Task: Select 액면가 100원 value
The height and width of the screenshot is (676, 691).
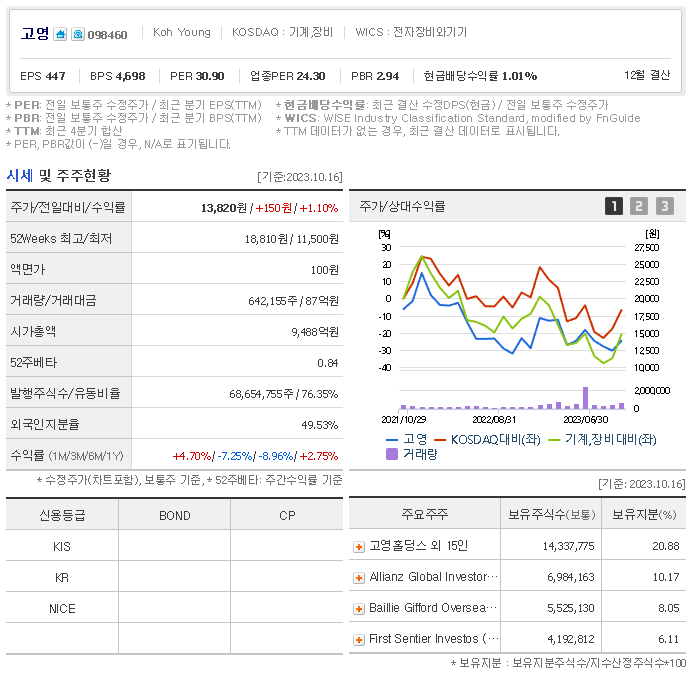Action: tap(324, 270)
